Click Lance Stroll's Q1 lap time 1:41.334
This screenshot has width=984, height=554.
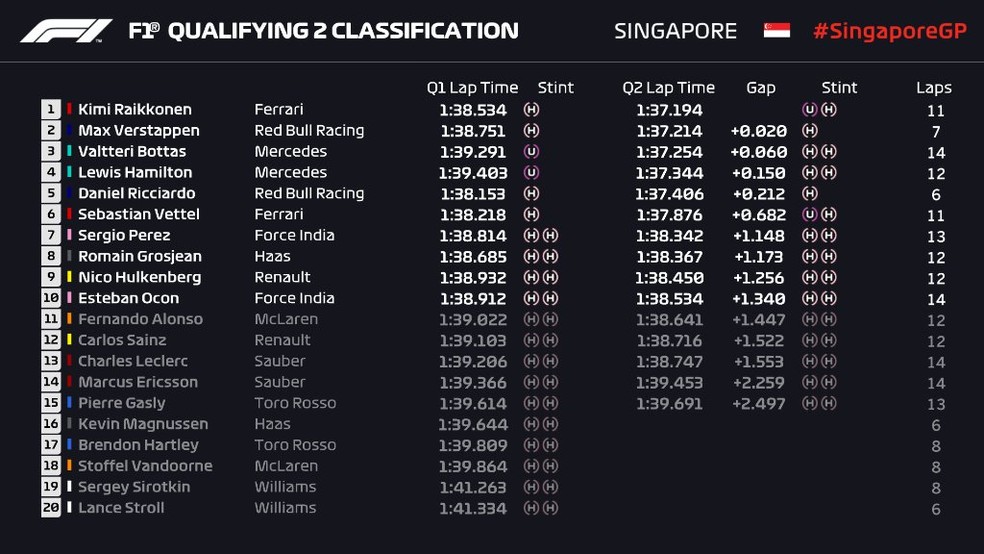point(473,508)
